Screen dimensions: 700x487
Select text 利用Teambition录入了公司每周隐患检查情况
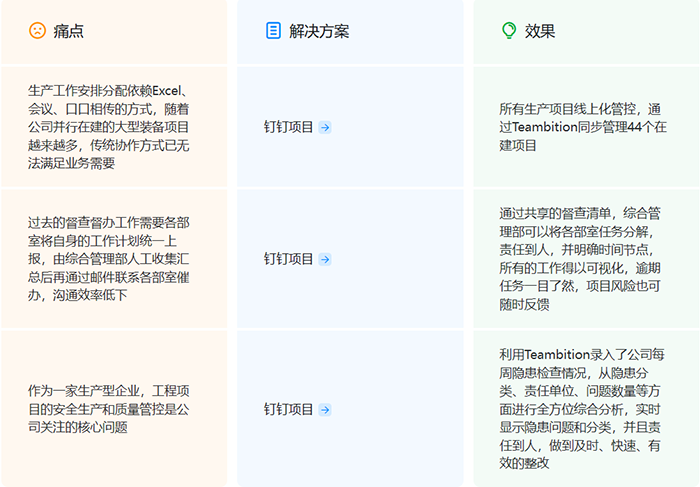tap(582, 363)
